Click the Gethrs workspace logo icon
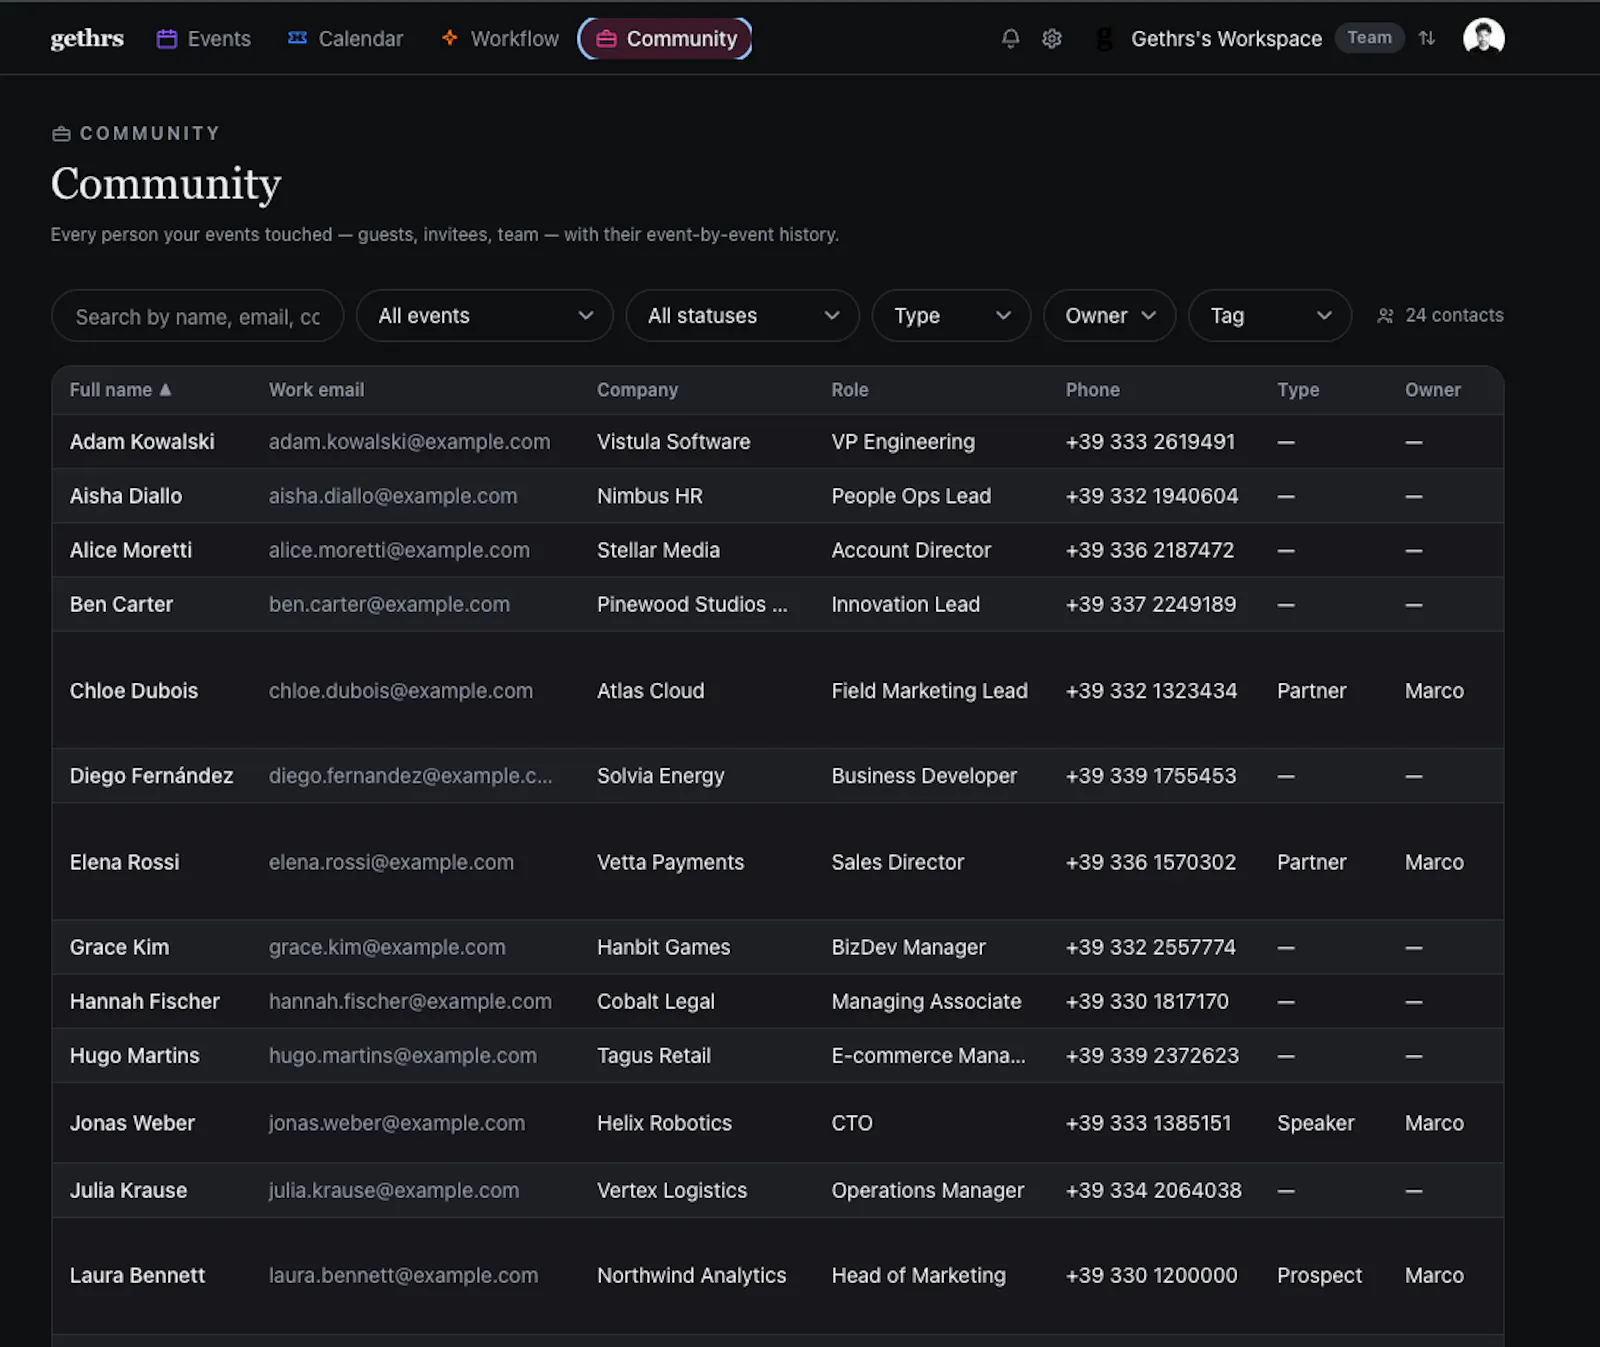The width and height of the screenshot is (1600, 1347). point(1104,39)
